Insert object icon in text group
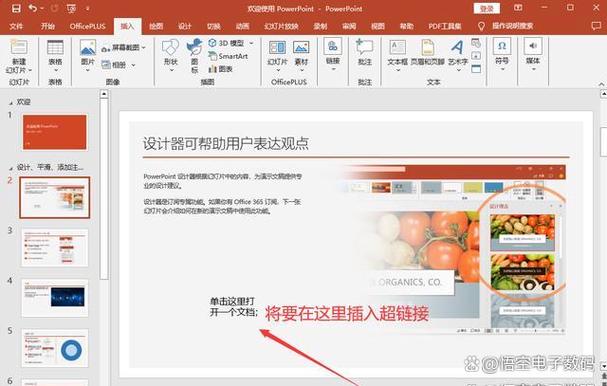607x386 pixels. tap(476, 69)
